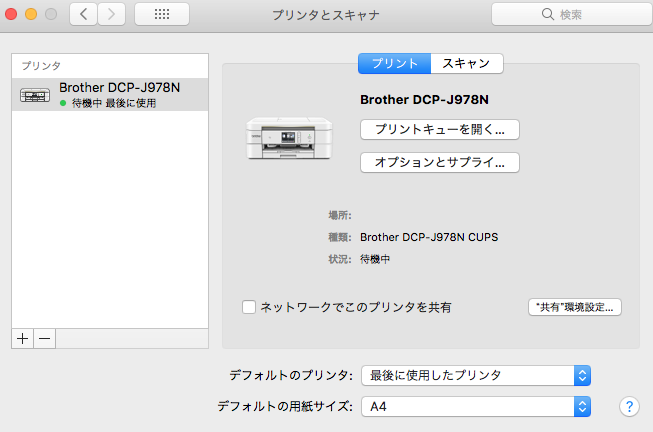The width and height of the screenshot is (653, 432).
Task: Open オプションとサプライ settings
Action: coord(440,162)
